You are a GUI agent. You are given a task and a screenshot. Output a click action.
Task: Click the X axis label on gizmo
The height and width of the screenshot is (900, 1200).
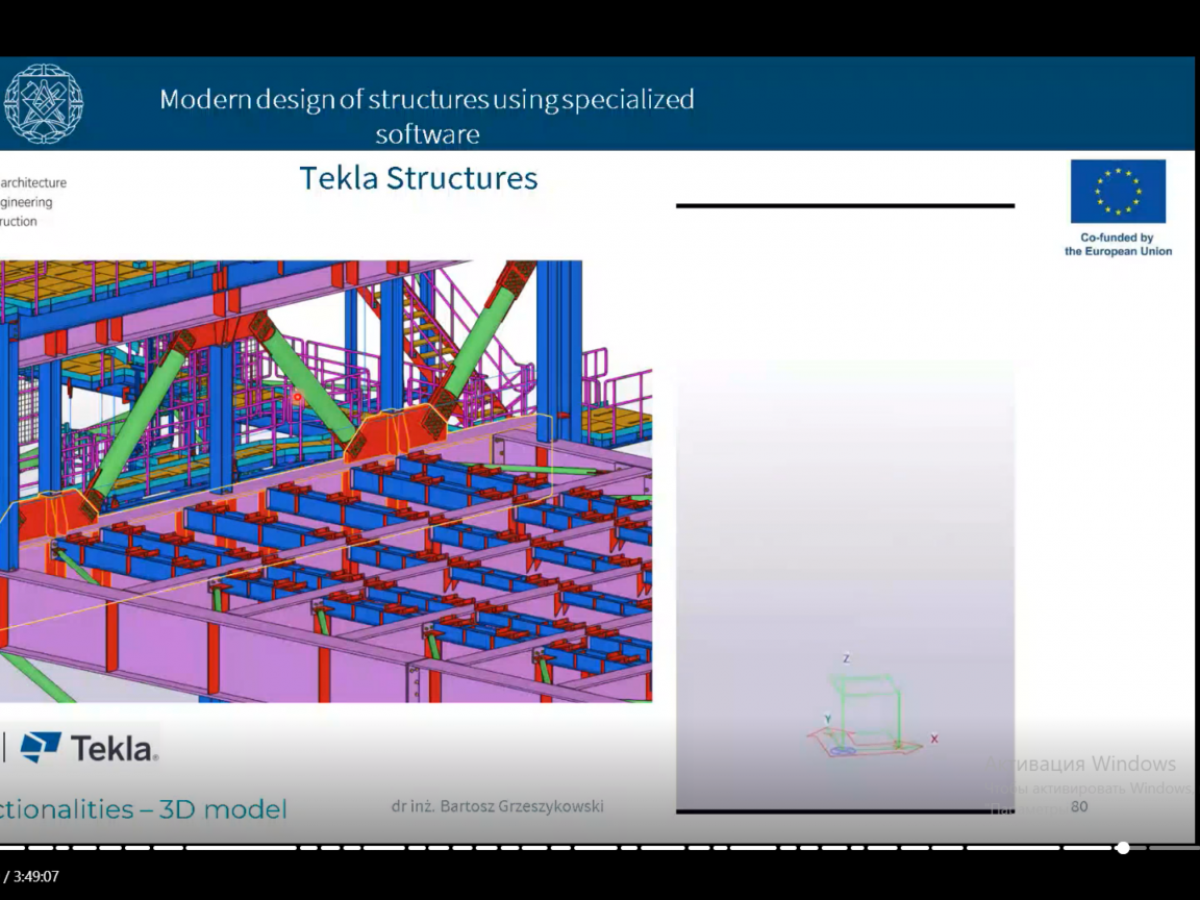[x=934, y=739]
